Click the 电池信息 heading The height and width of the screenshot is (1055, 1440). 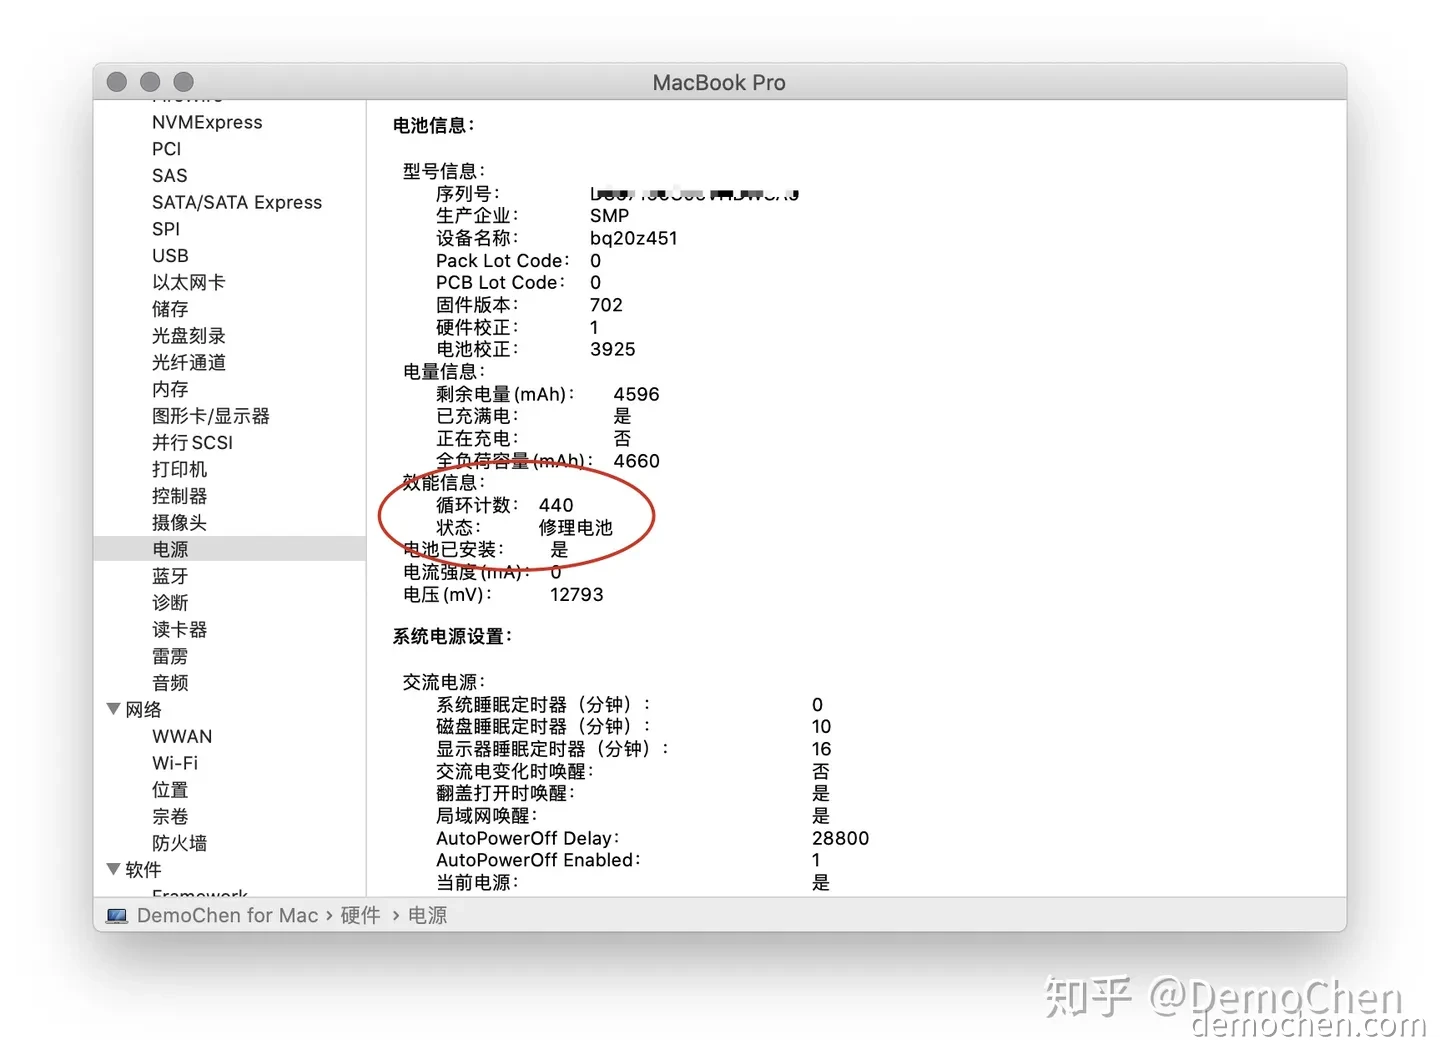pos(434,125)
